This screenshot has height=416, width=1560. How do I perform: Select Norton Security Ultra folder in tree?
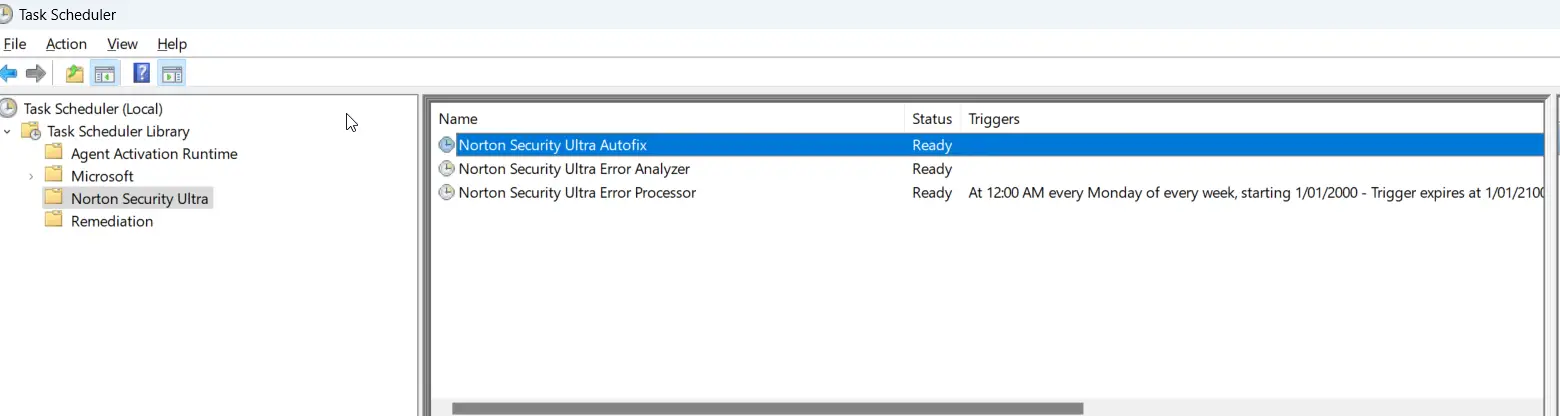pos(140,198)
